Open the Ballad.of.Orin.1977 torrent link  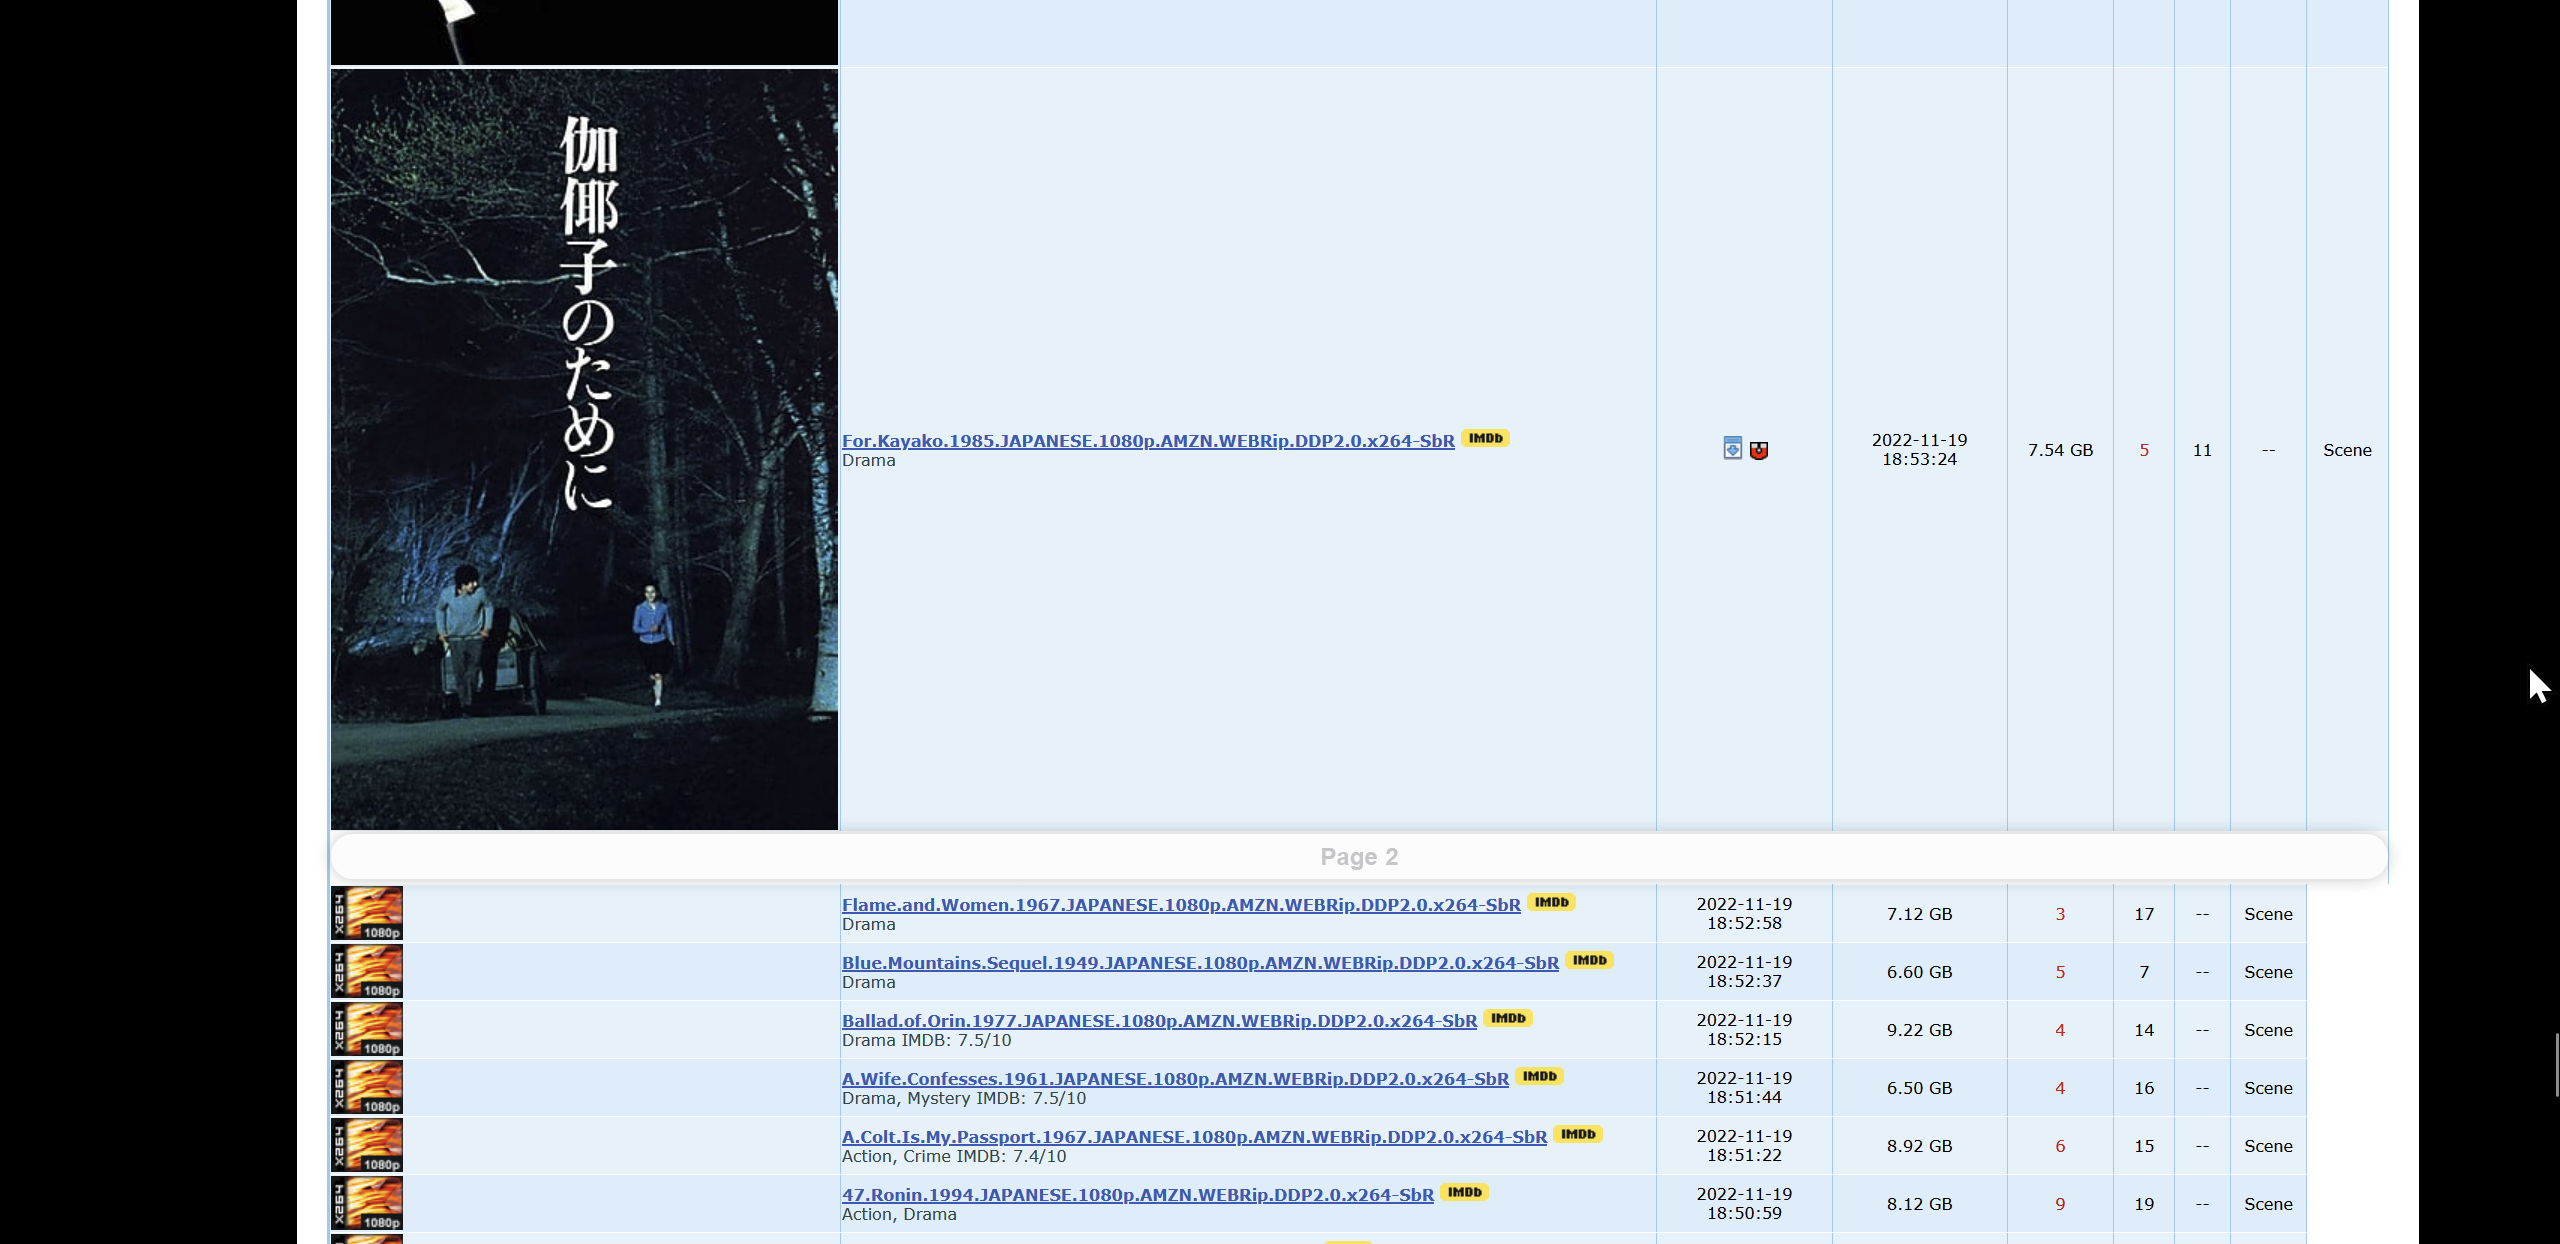coord(1159,1021)
